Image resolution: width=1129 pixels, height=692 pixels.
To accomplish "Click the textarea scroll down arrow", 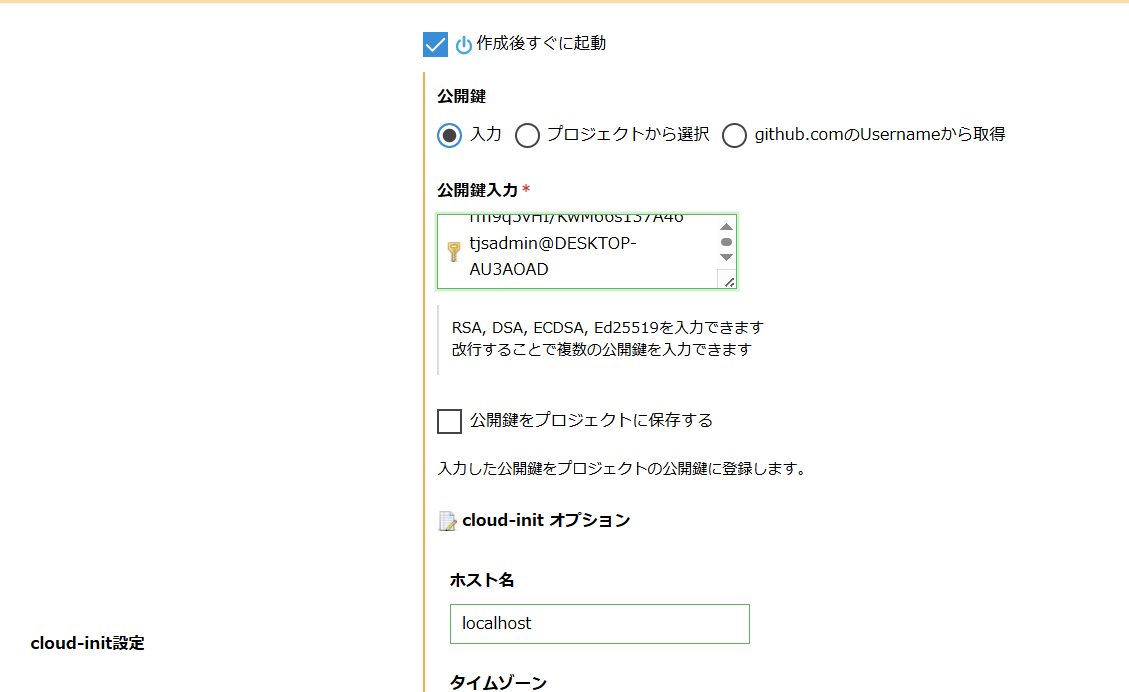I will pos(727,257).
